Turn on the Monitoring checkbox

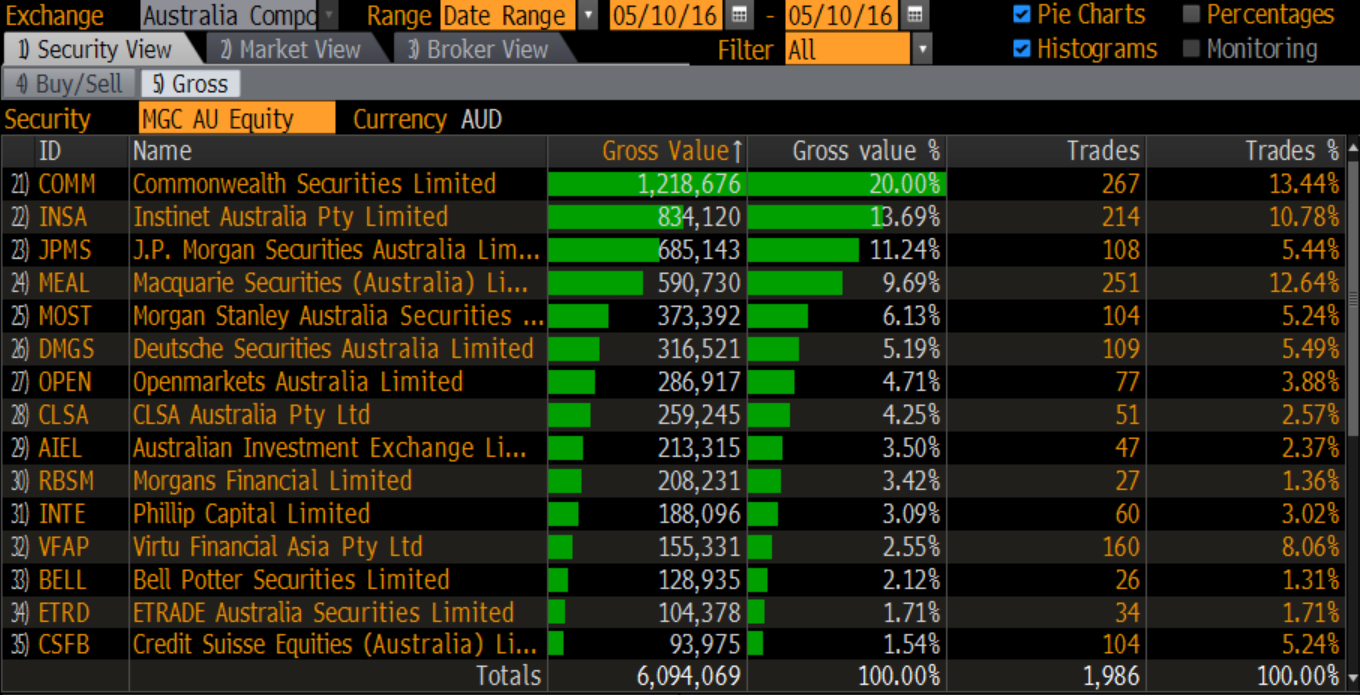pyautogui.click(x=1191, y=49)
